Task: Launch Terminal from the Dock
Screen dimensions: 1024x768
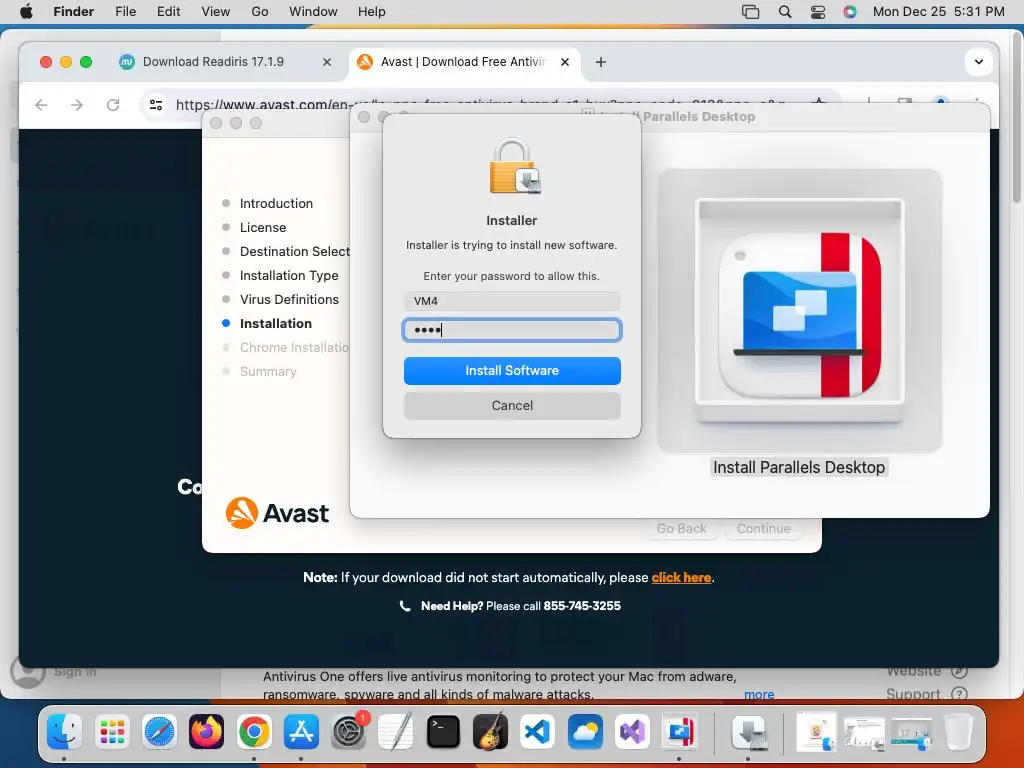Action: pyautogui.click(x=443, y=731)
